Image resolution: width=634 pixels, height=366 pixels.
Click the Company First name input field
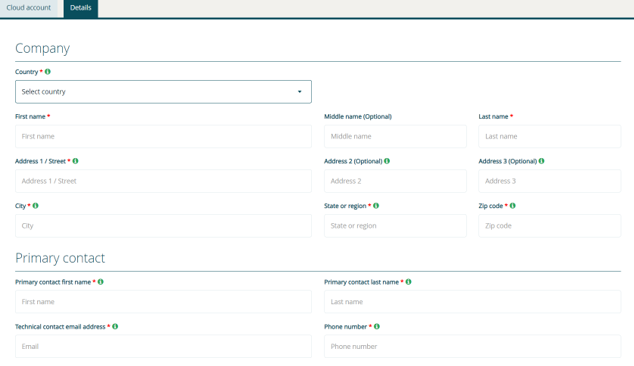163,136
